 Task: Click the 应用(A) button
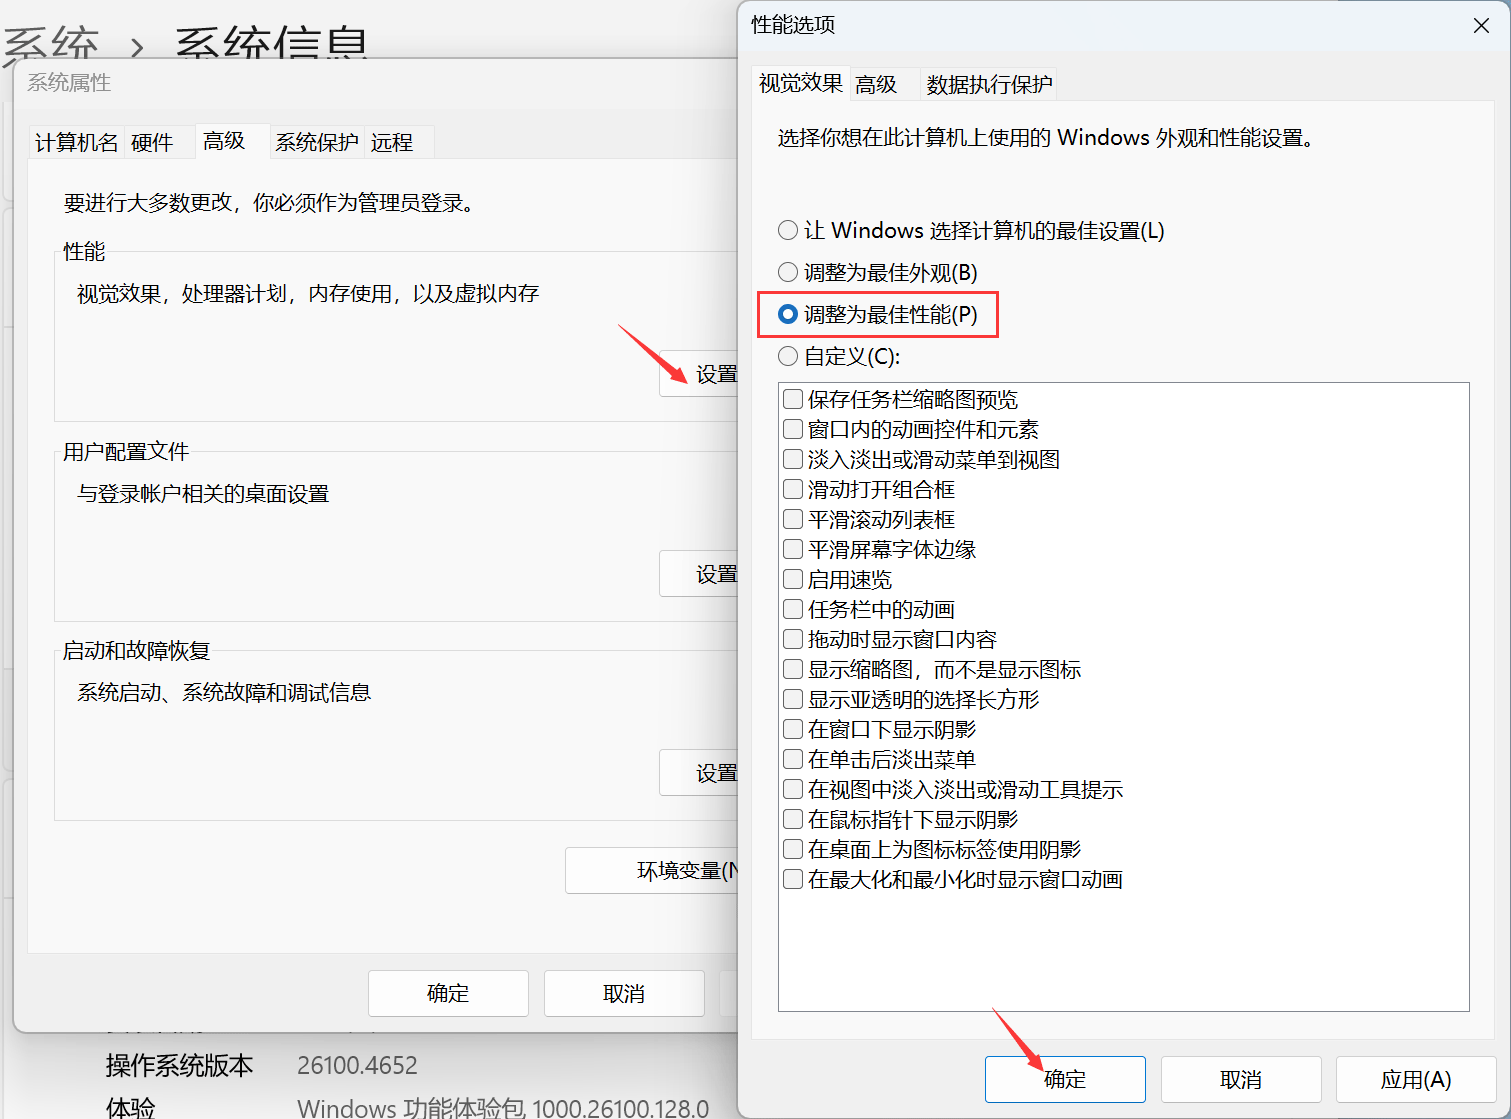1415,1080
